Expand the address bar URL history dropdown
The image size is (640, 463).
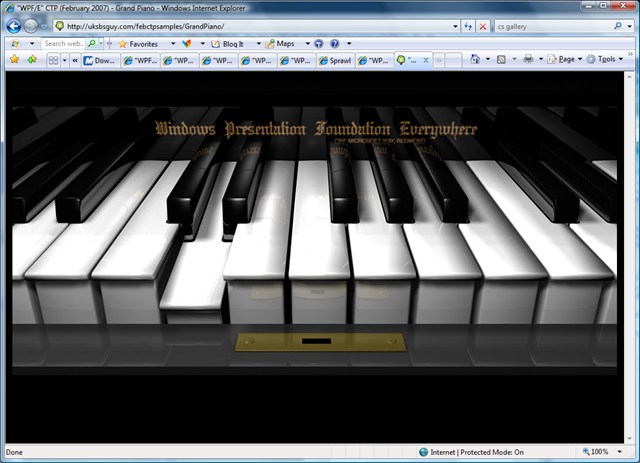(455, 27)
